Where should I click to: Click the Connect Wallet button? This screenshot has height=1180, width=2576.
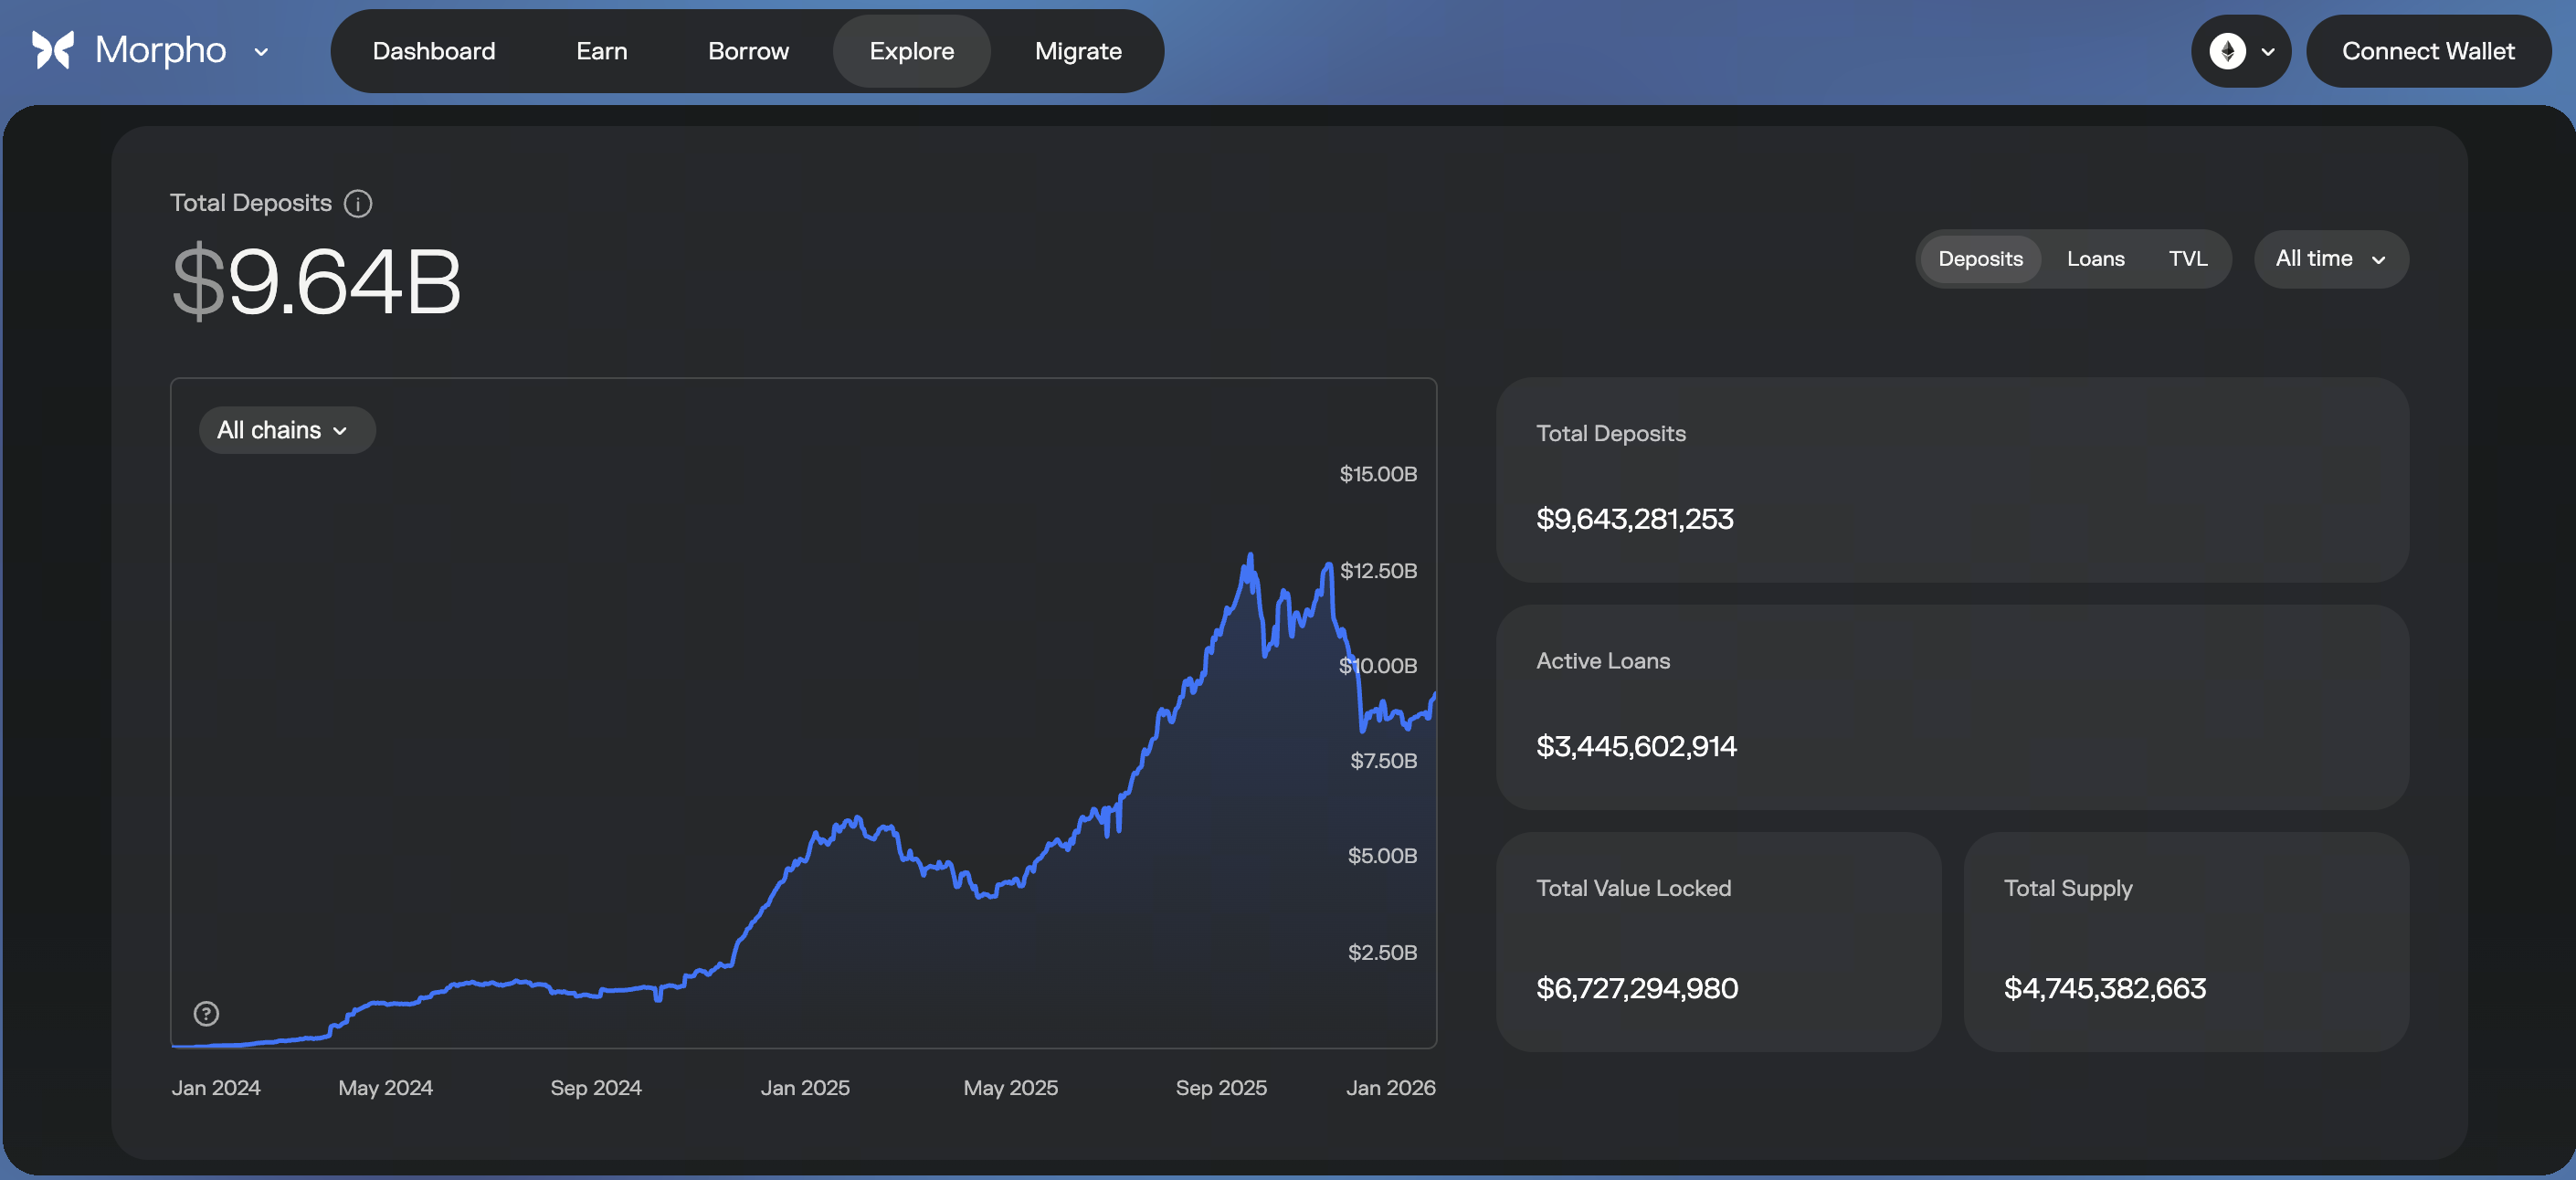[2427, 51]
